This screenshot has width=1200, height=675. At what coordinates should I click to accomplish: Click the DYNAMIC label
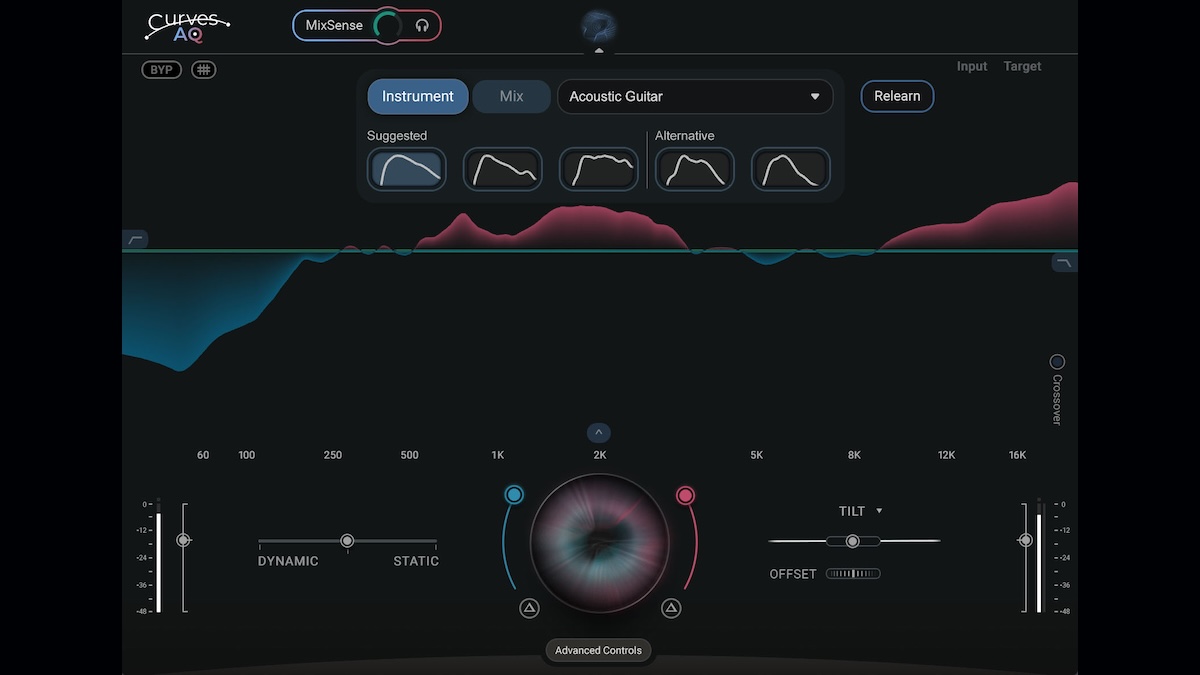pyautogui.click(x=288, y=561)
